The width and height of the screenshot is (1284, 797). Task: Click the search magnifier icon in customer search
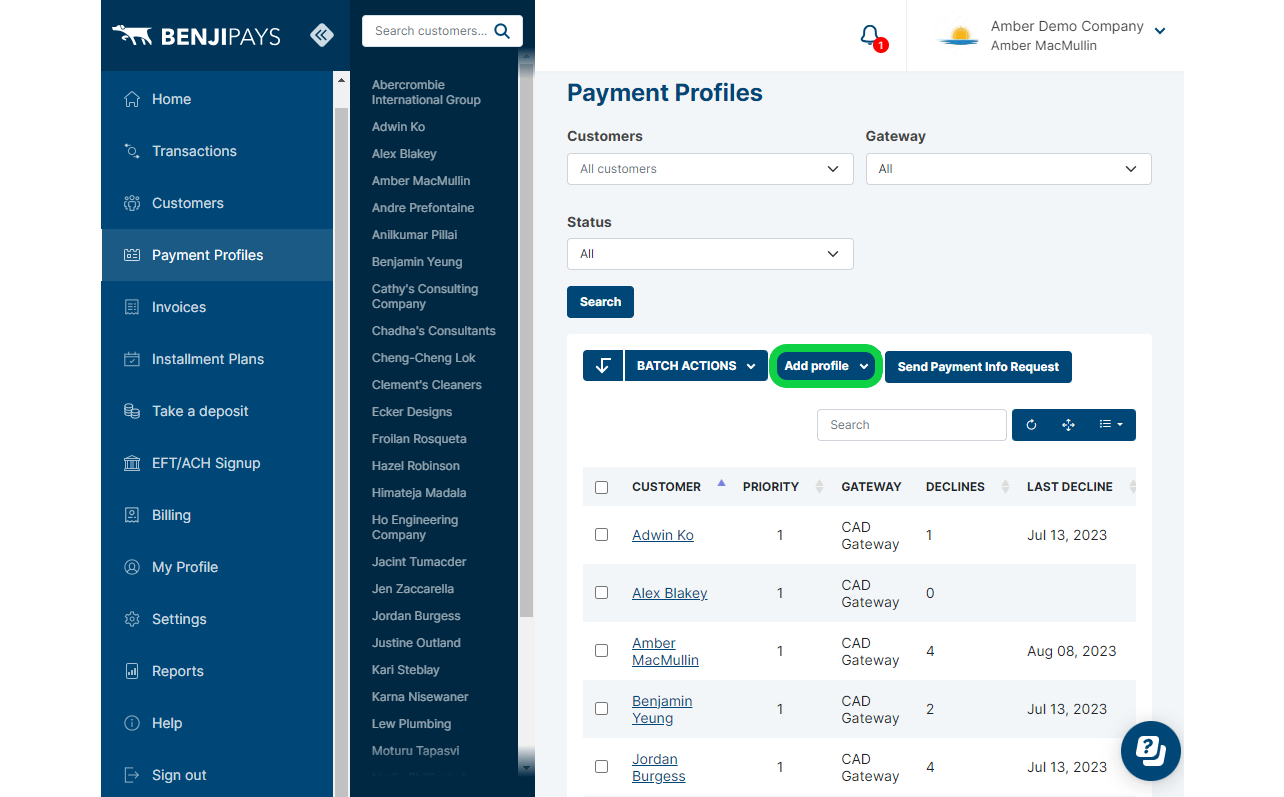[x=502, y=31]
